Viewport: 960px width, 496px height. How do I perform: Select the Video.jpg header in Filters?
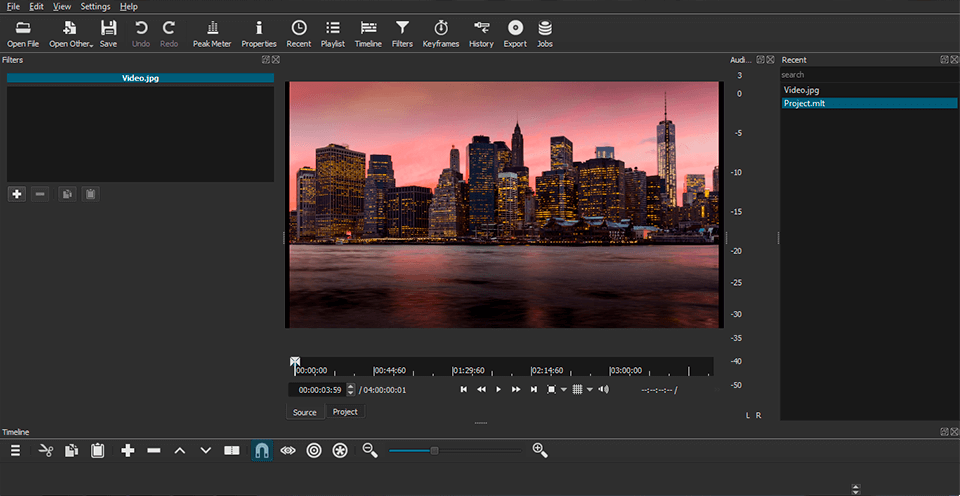coord(140,78)
